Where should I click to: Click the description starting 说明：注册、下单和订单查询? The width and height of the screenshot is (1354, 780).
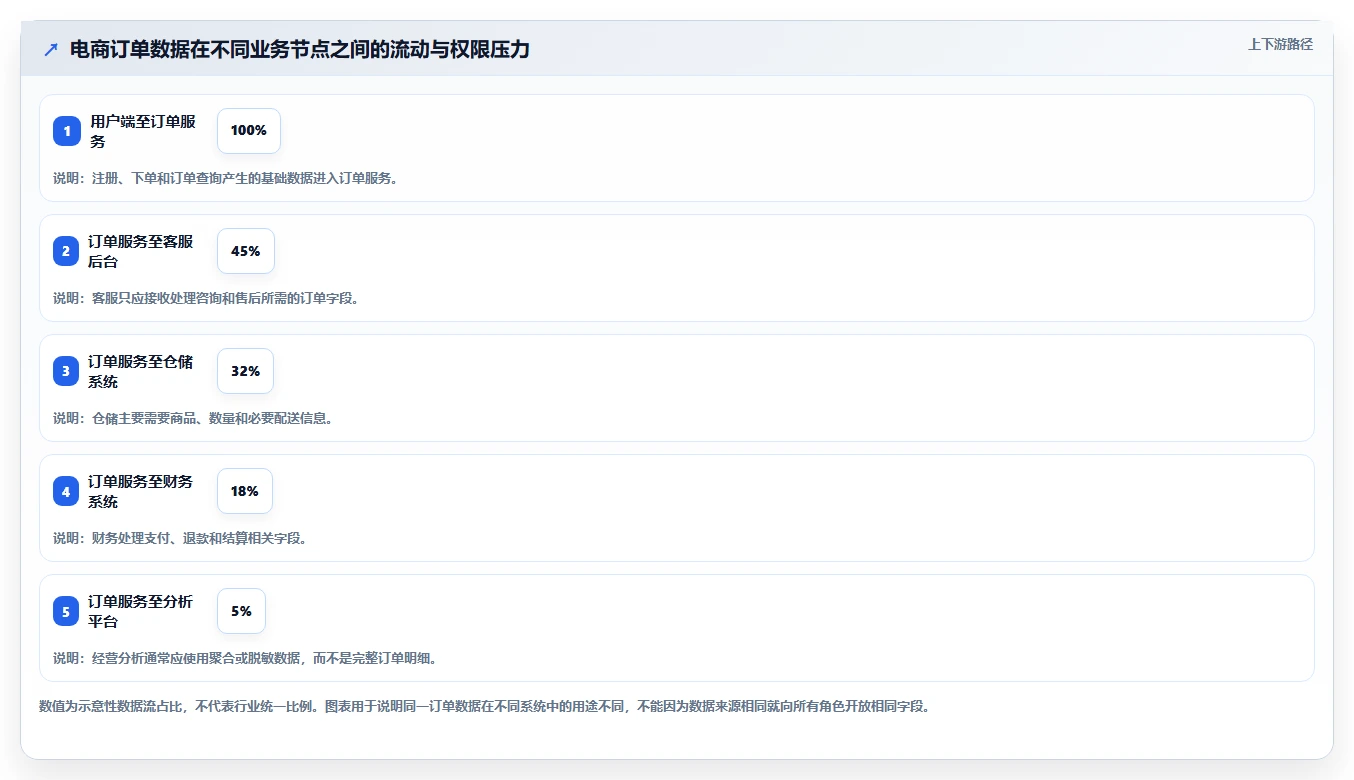[x=226, y=178]
